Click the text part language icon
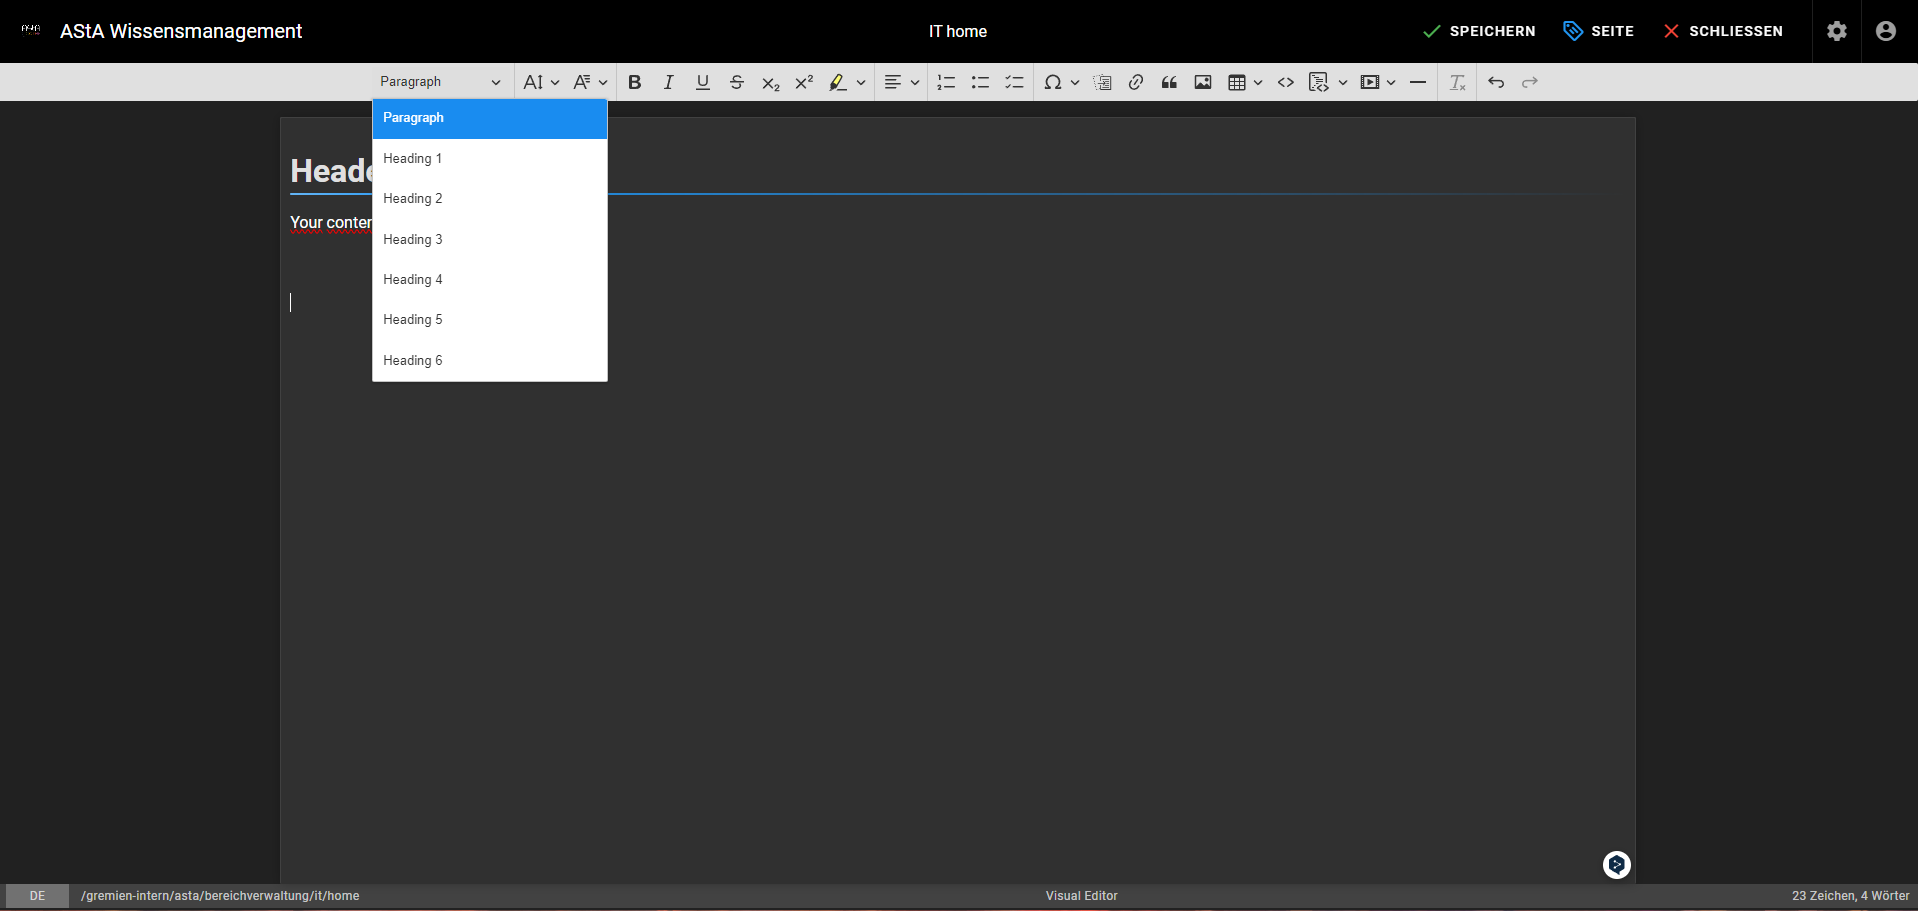 tap(1102, 82)
